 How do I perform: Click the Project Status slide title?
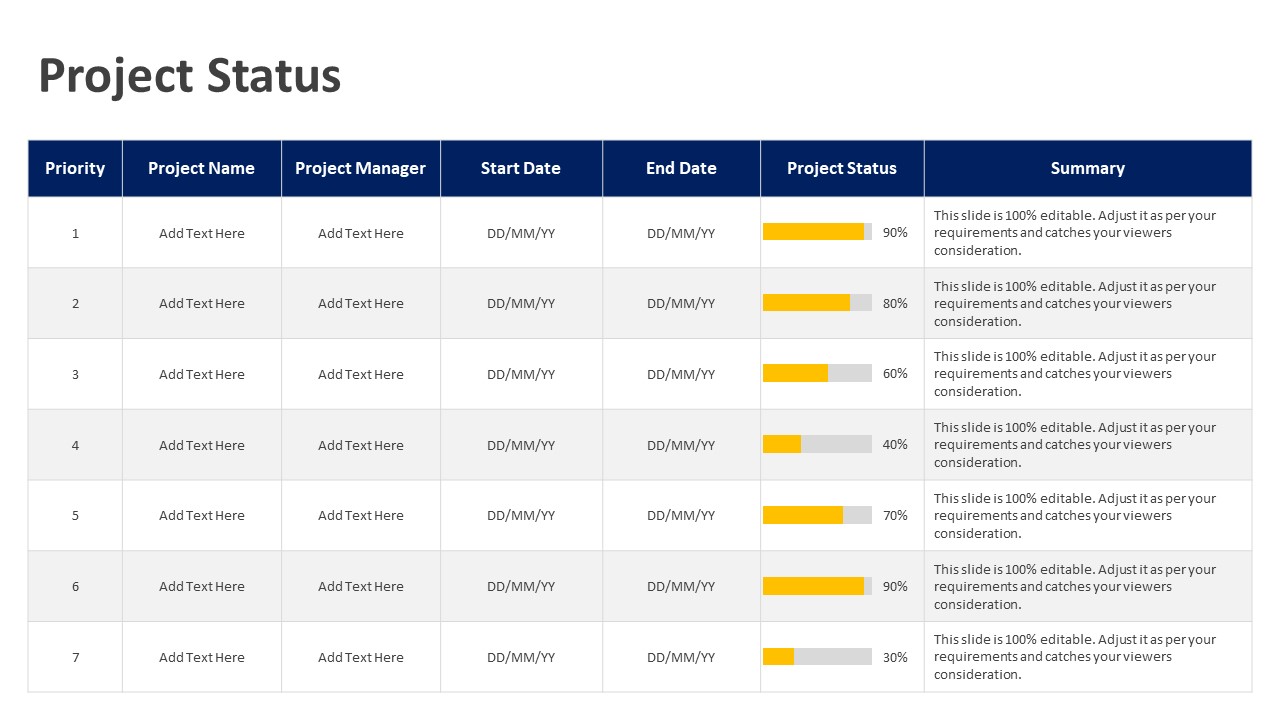coord(190,76)
